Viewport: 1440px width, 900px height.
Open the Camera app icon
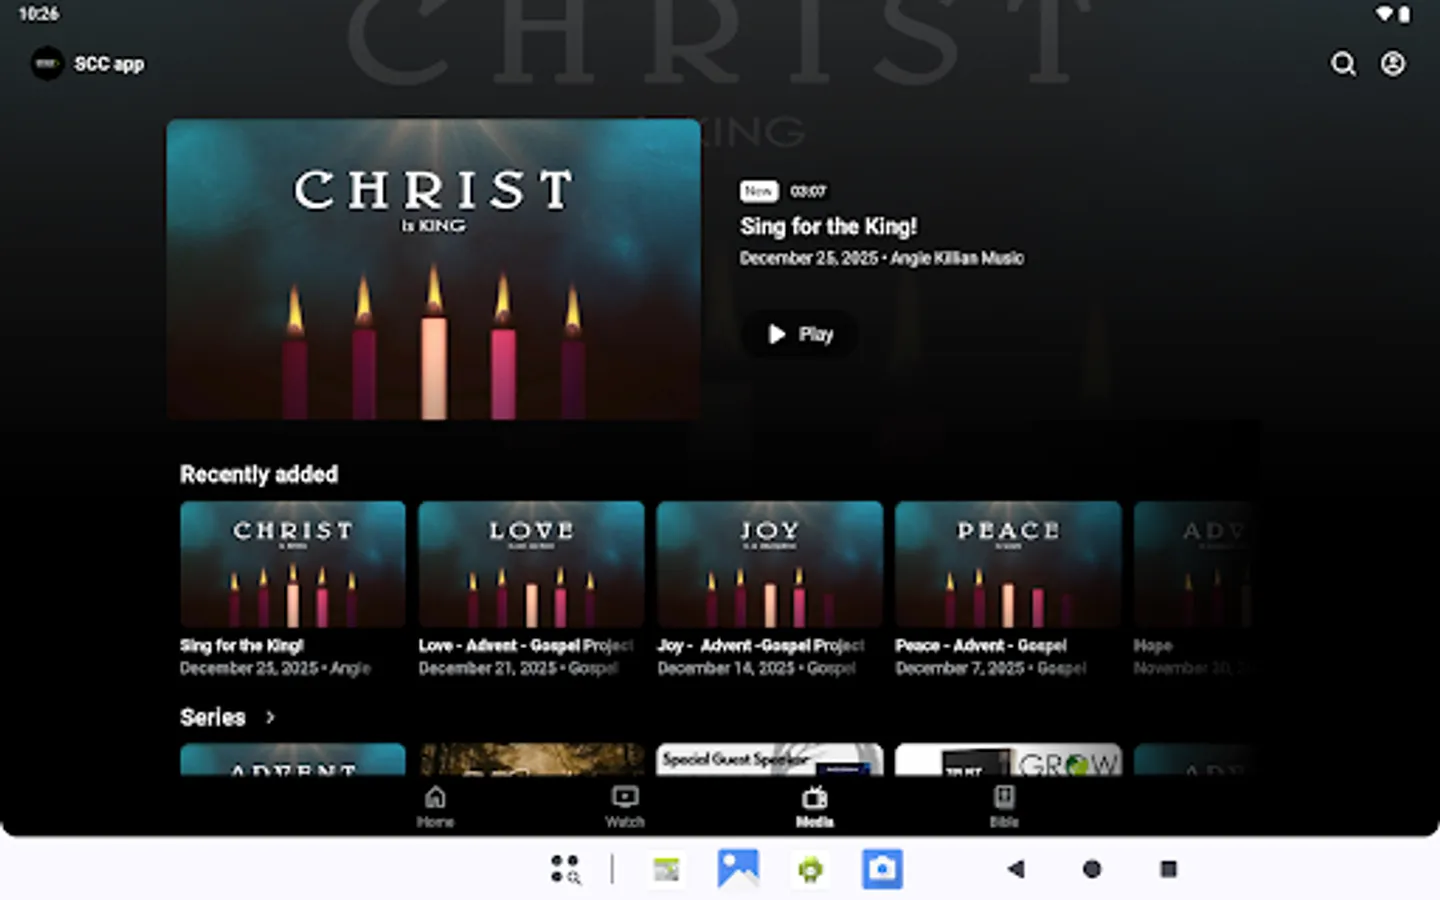[881, 869]
